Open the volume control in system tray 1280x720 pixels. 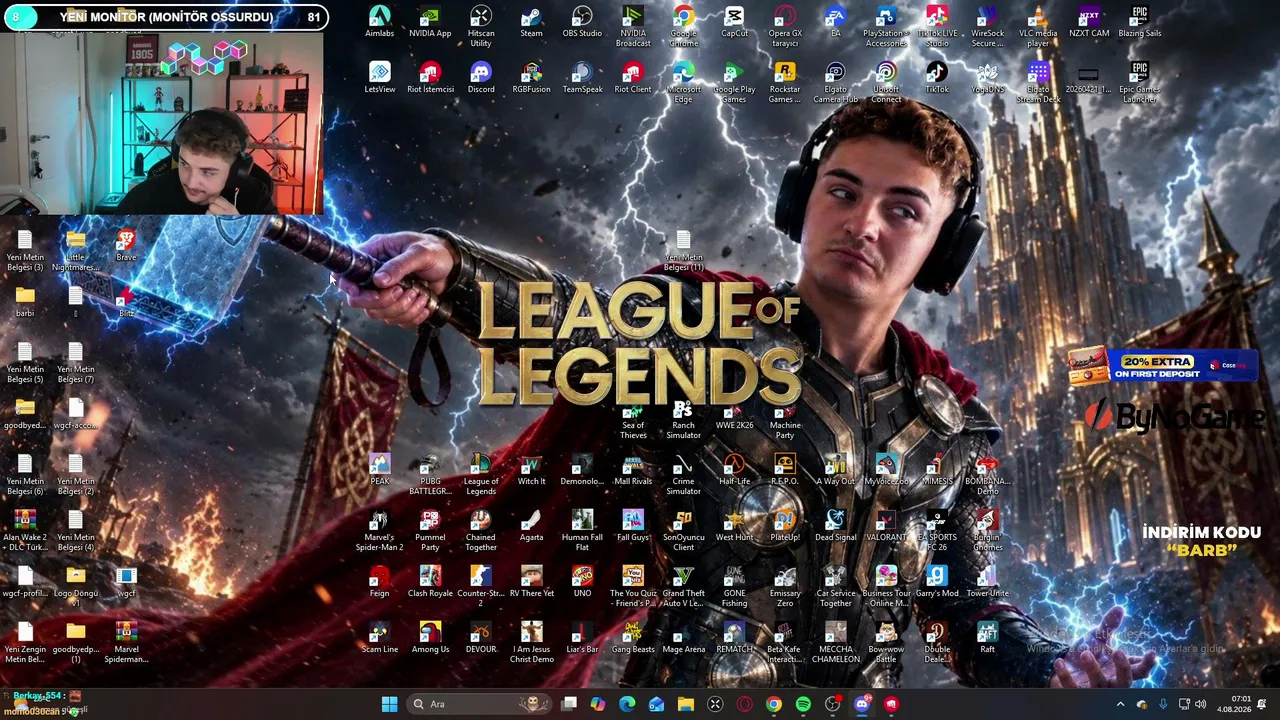[x=1200, y=704]
